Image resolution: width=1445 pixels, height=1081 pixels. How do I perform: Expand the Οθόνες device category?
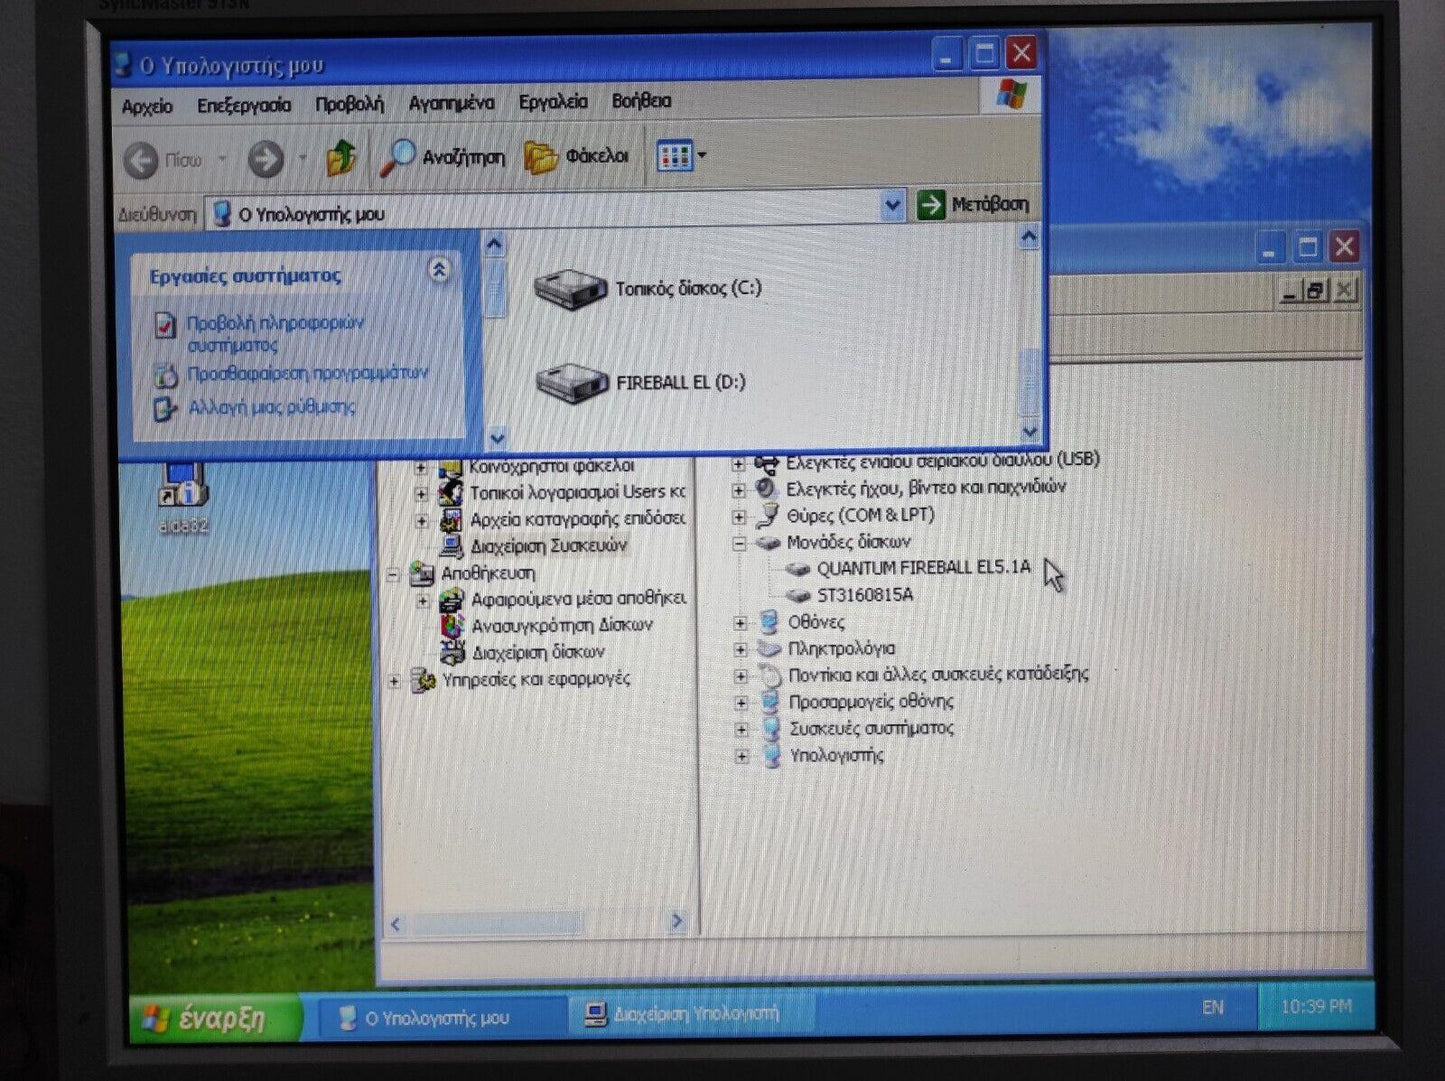(x=740, y=622)
